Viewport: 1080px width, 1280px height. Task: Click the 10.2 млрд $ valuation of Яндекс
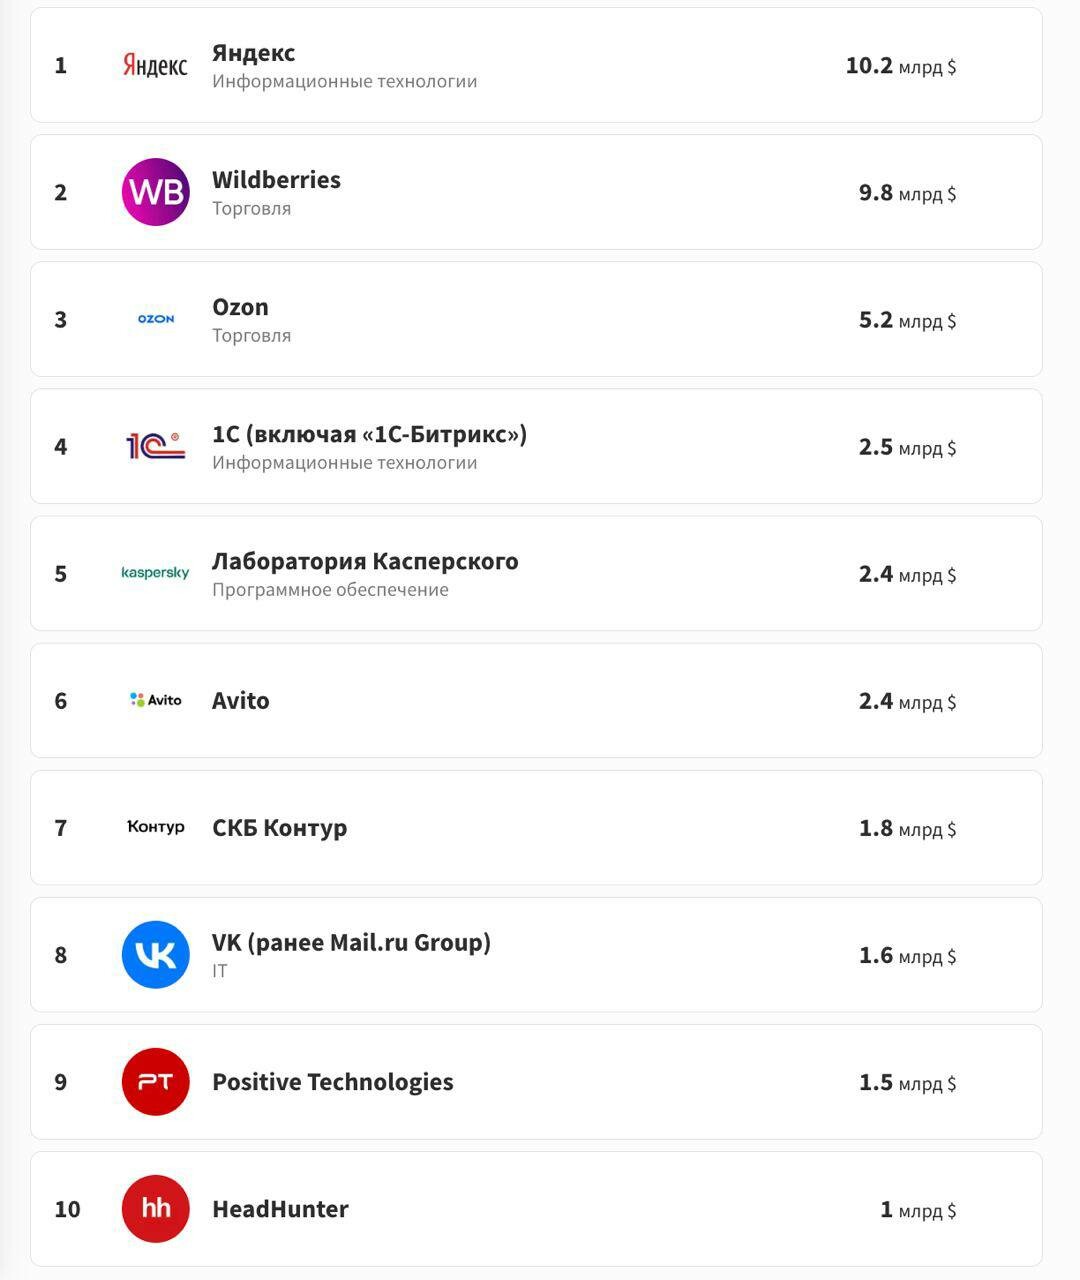coord(901,66)
